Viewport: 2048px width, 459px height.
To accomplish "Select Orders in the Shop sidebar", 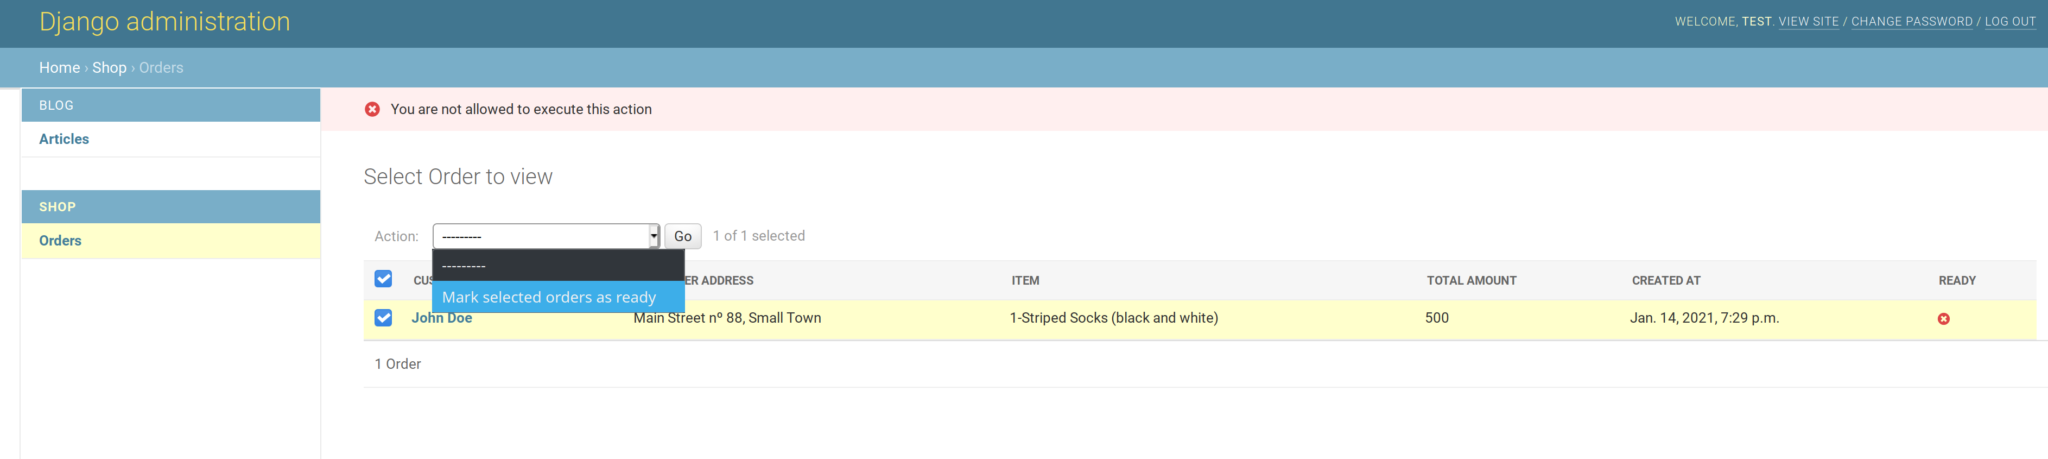I will (x=60, y=241).
